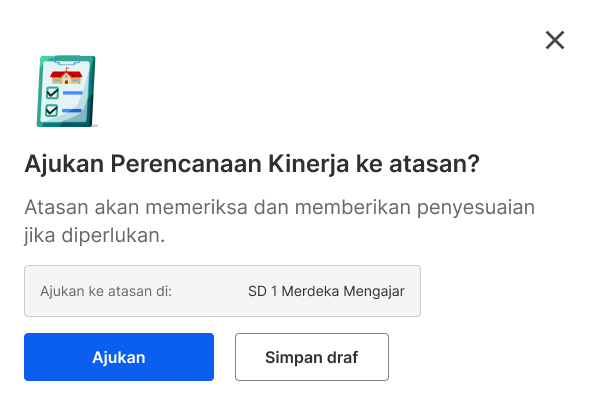The image size is (595, 405).
Task: Click the clipboard checklist illustration
Action: [67, 91]
